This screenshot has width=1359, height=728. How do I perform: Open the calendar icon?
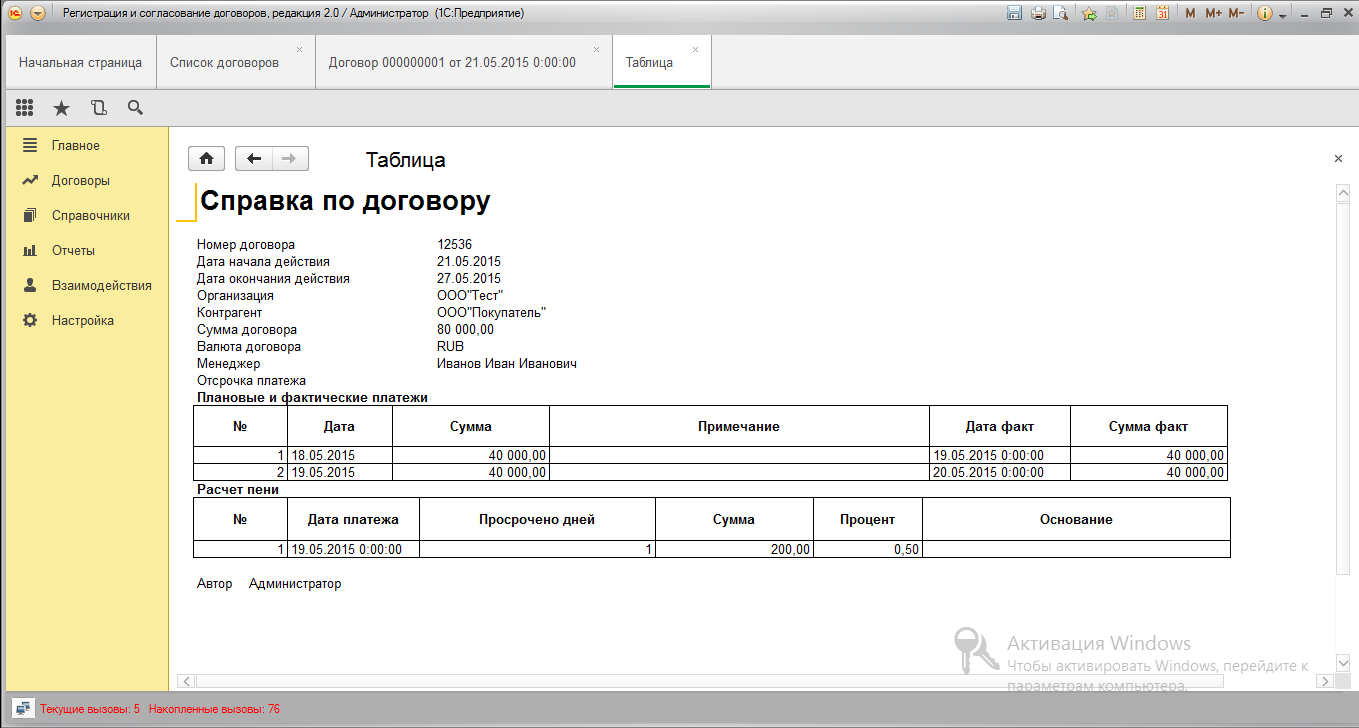(1163, 13)
